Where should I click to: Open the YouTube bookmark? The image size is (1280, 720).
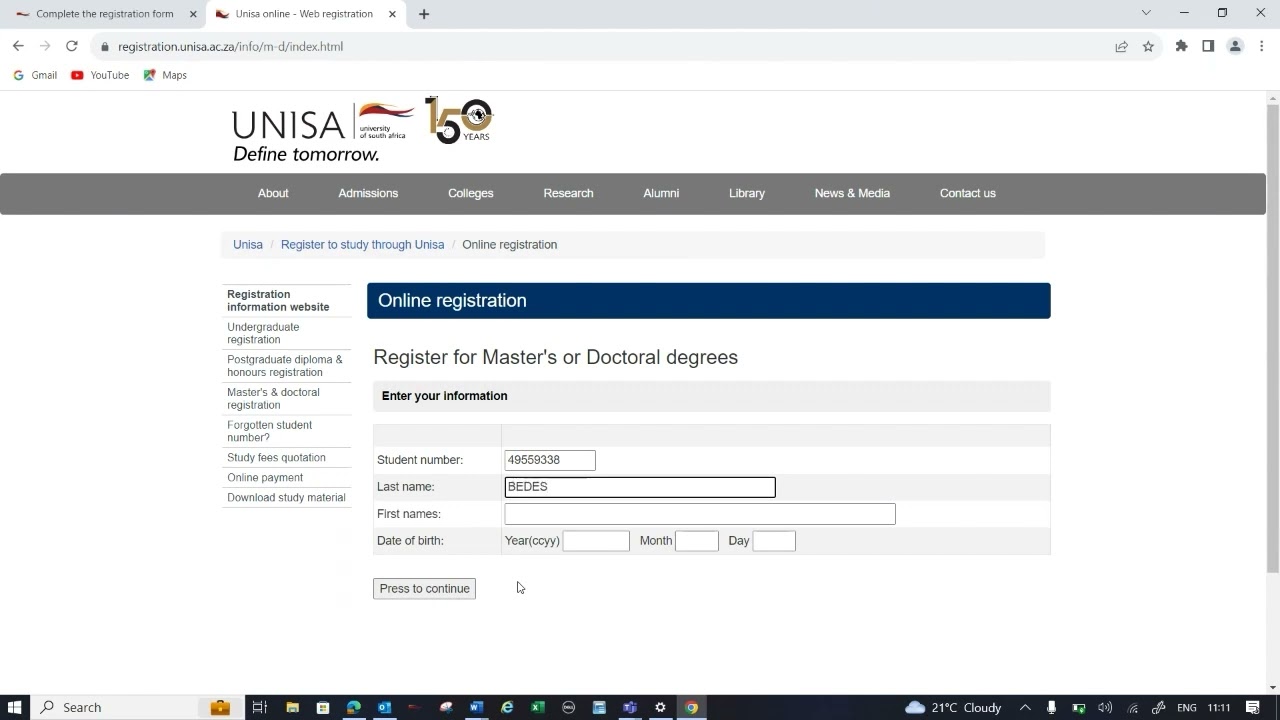(x=100, y=75)
